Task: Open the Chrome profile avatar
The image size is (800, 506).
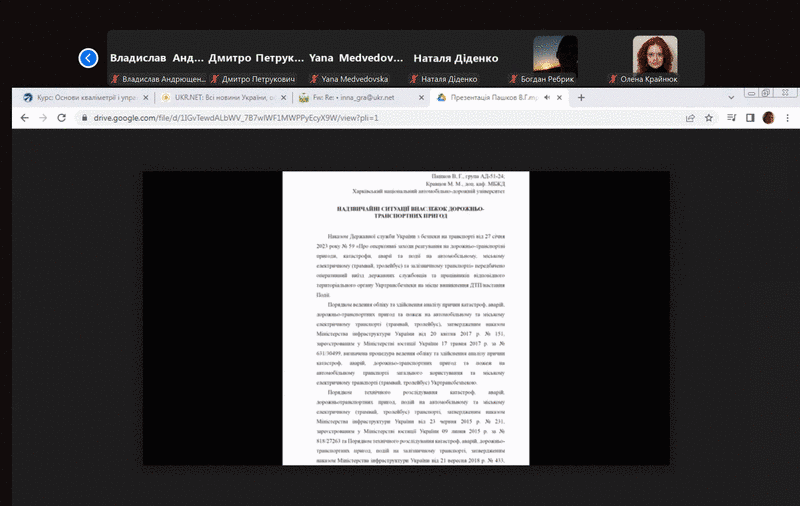Action: (768, 117)
